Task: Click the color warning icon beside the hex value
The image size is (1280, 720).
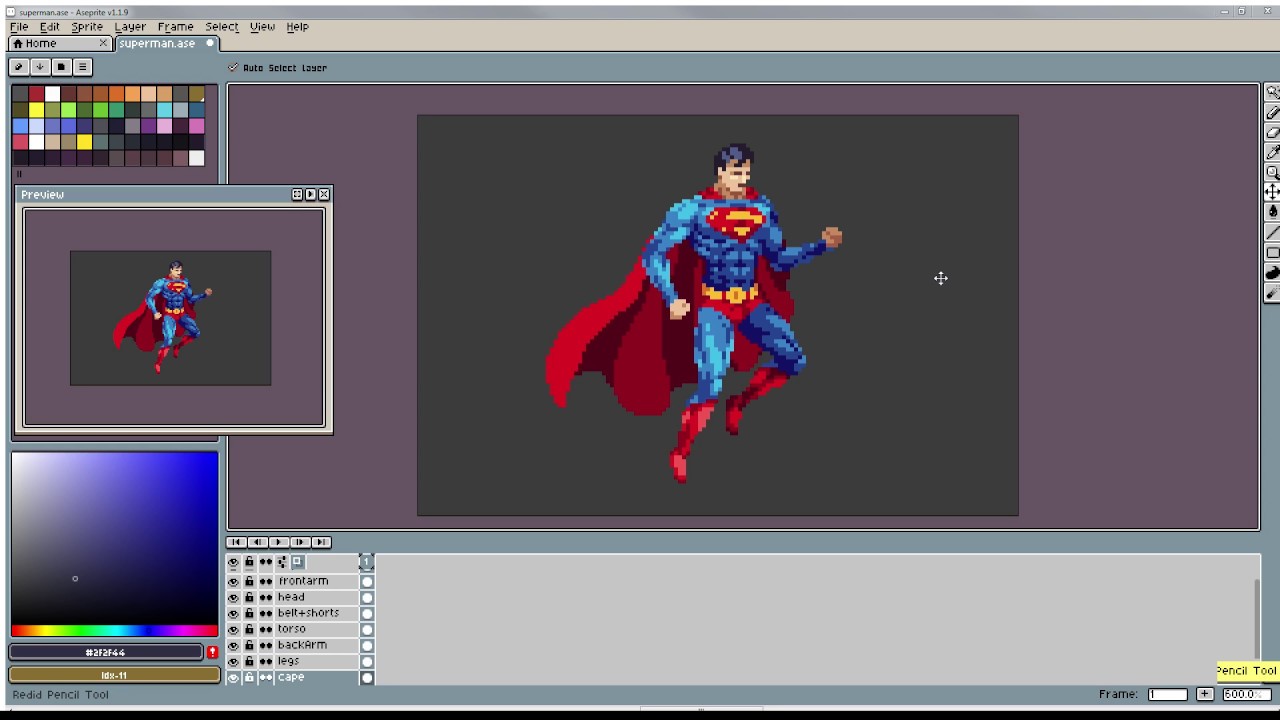Action: pyautogui.click(x=212, y=652)
